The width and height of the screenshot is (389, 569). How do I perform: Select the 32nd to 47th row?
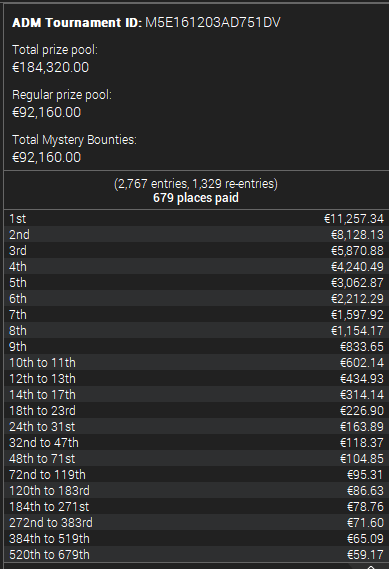coord(196,442)
